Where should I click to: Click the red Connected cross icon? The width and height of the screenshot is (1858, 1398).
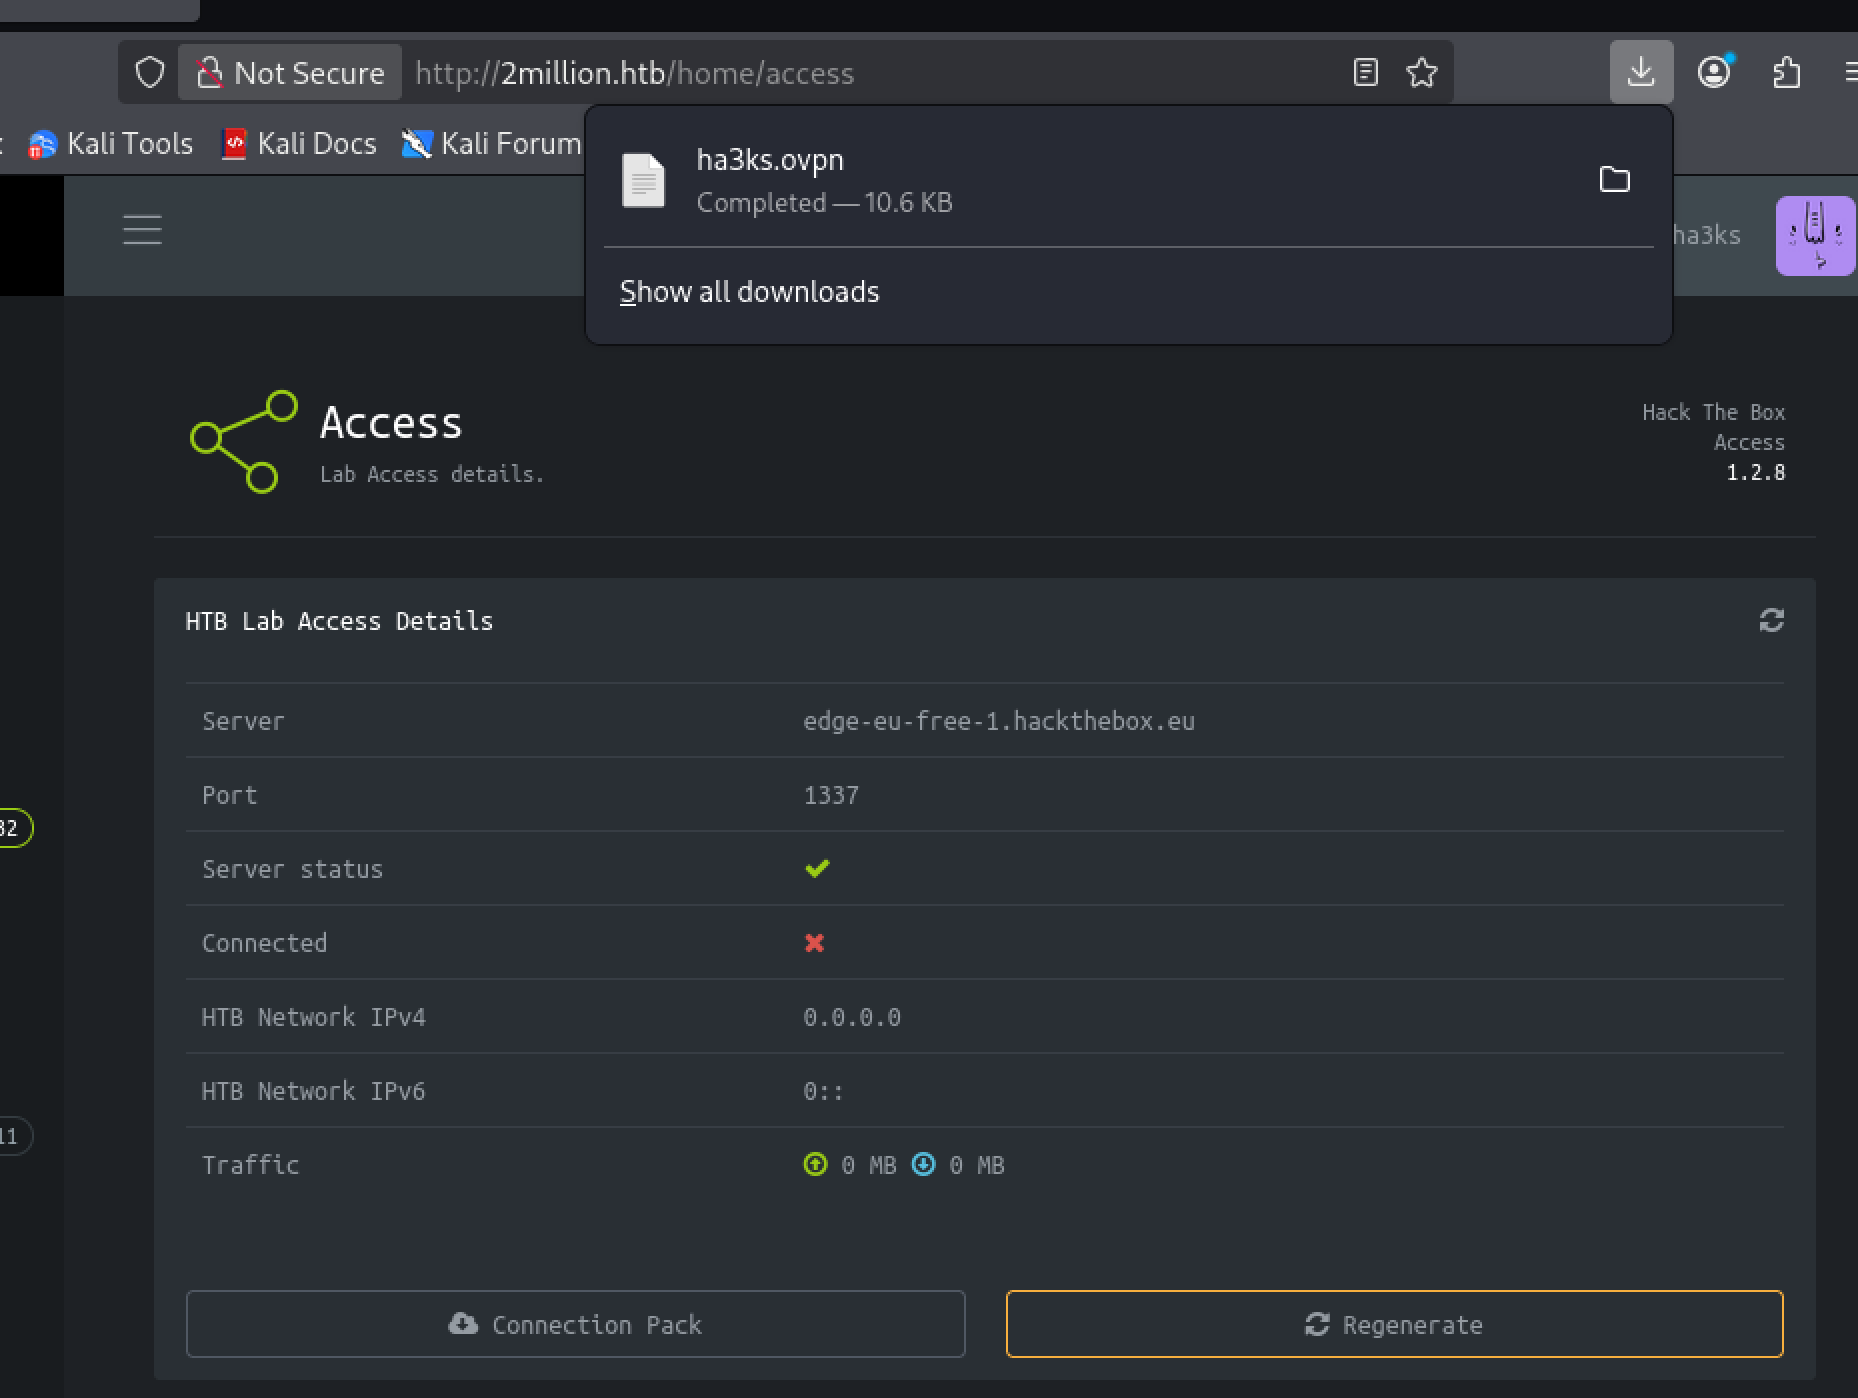(814, 943)
